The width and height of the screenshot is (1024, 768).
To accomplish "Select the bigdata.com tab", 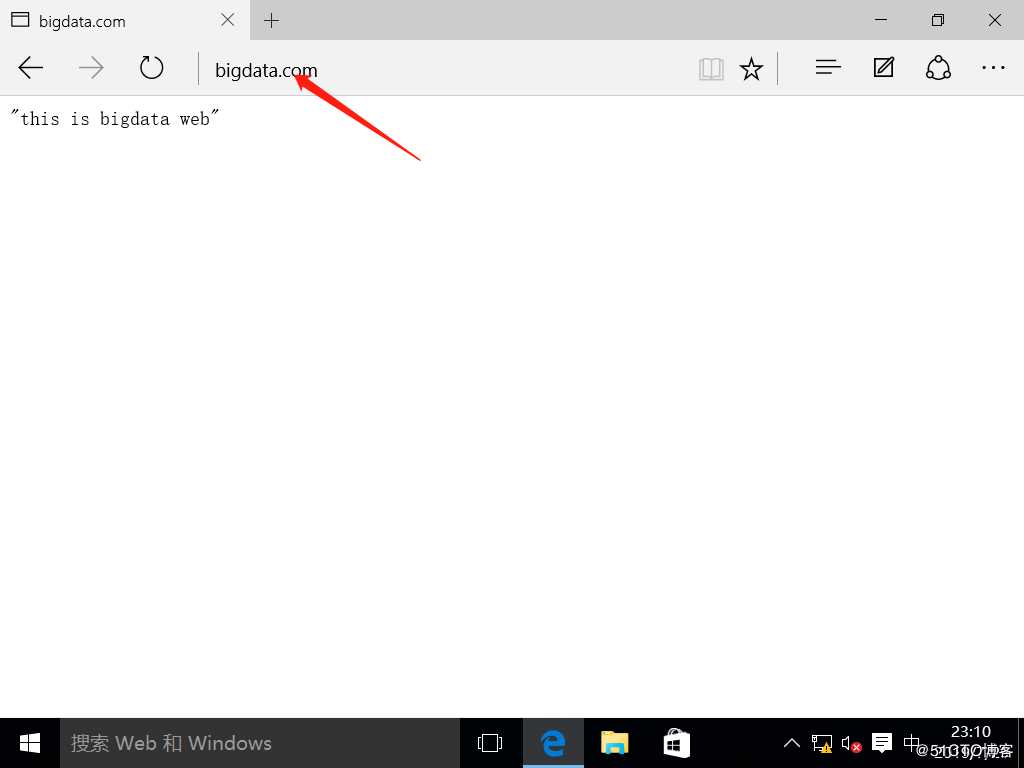I will (x=125, y=20).
